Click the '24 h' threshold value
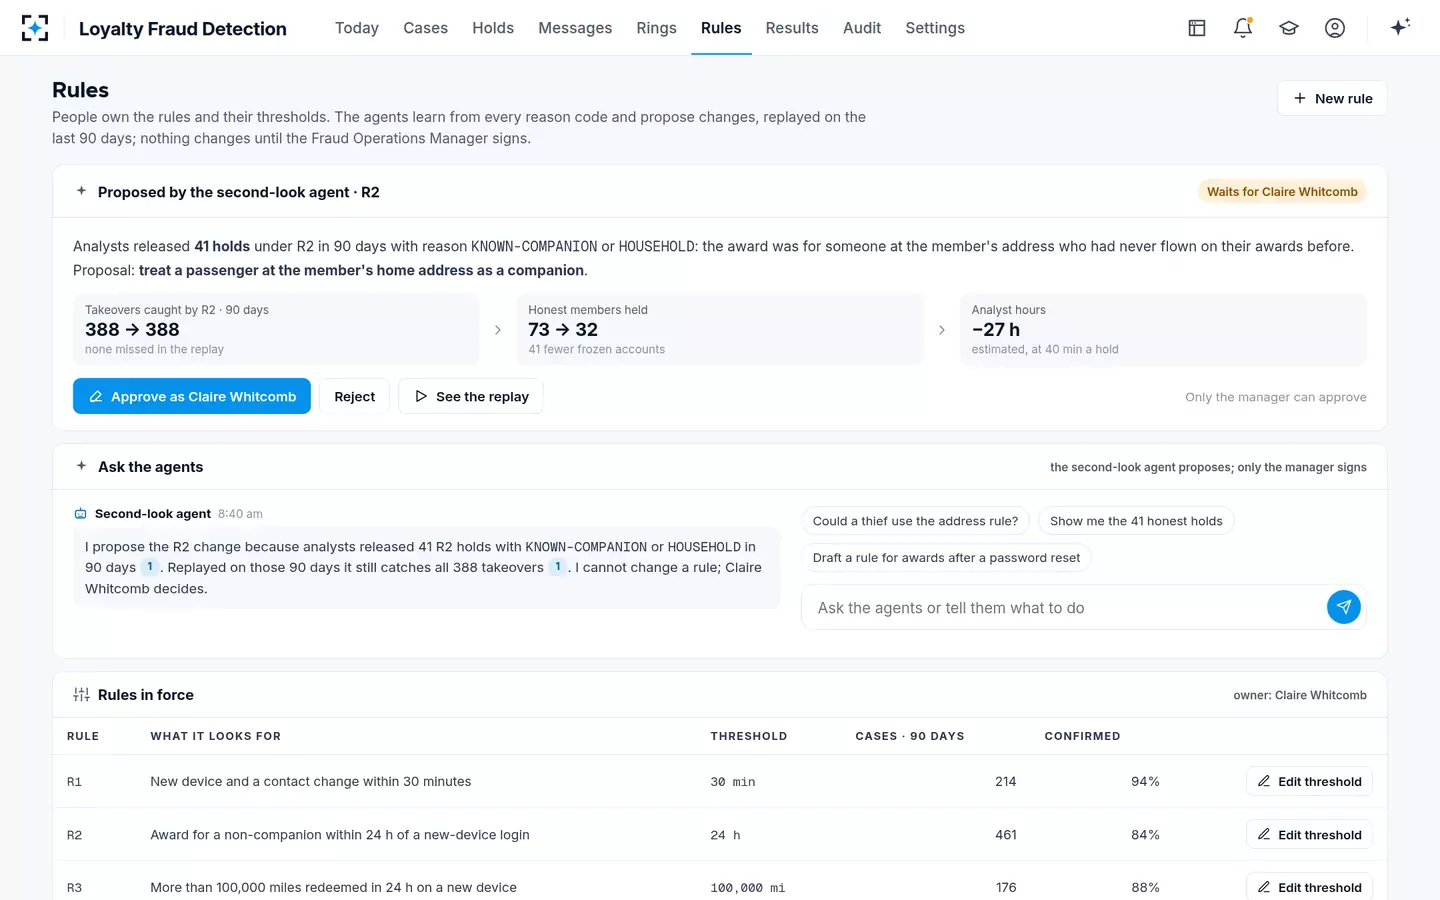 (725, 835)
